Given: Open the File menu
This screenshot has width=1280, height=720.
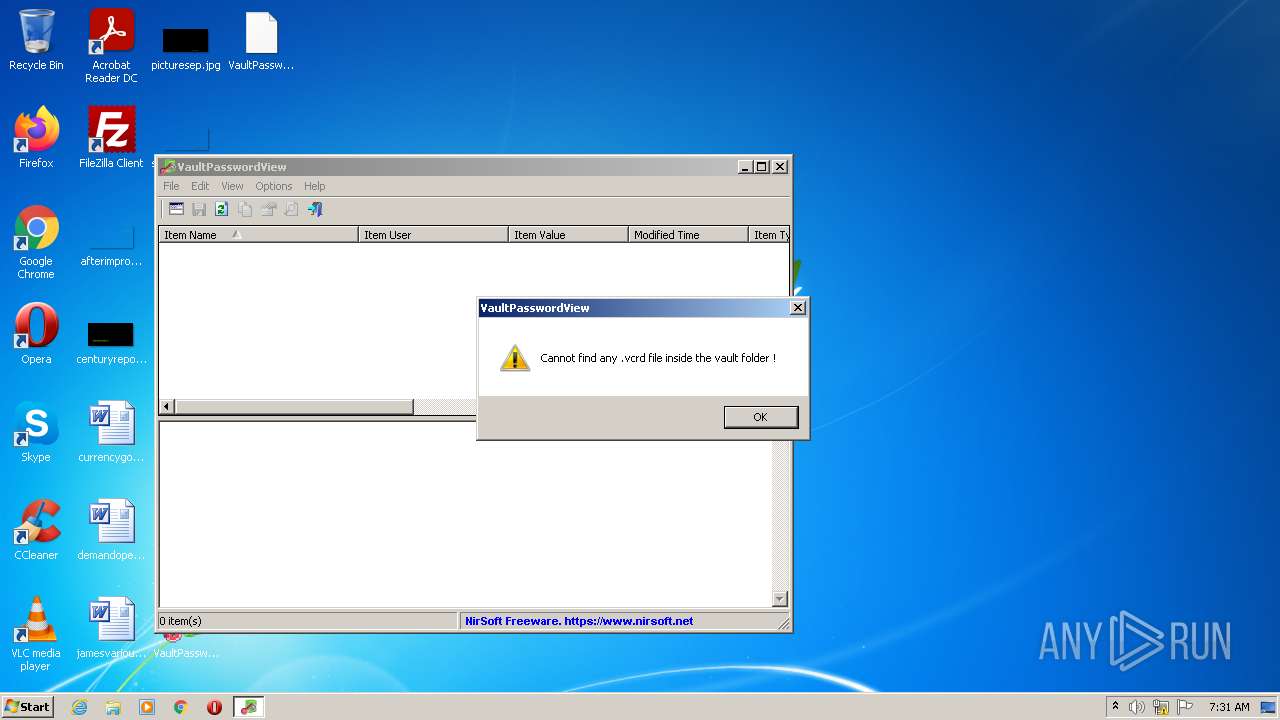Looking at the screenshot, I should (x=171, y=186).
